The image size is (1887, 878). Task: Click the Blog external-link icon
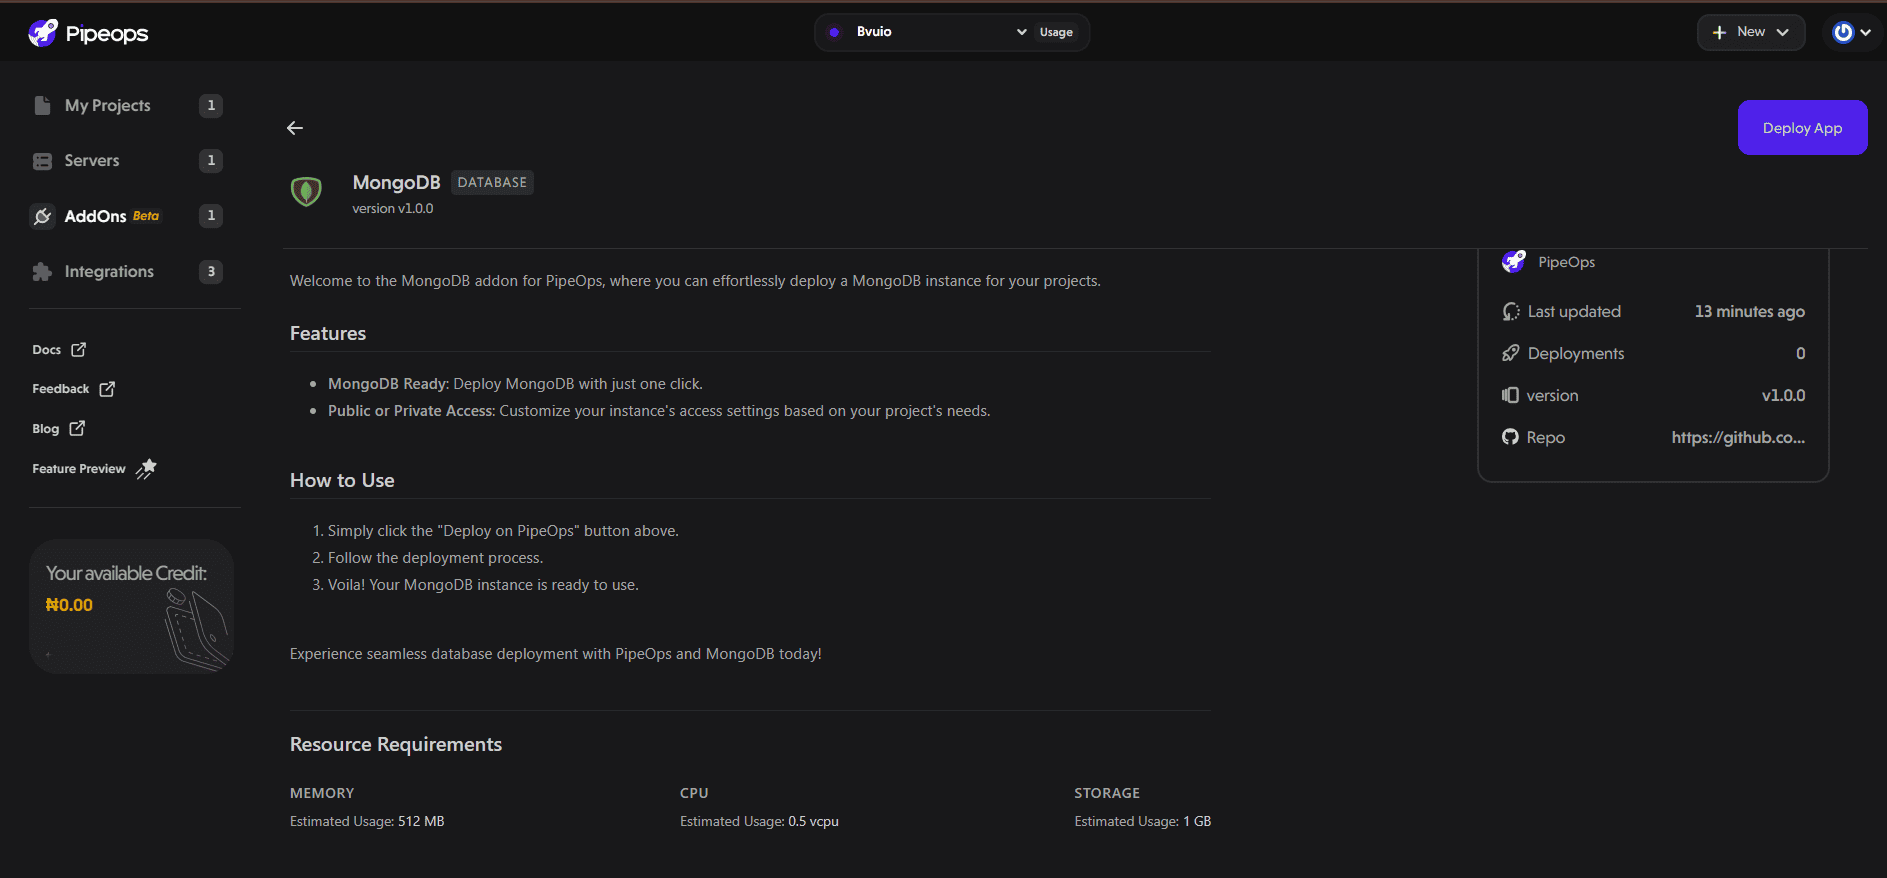[77, 428]
